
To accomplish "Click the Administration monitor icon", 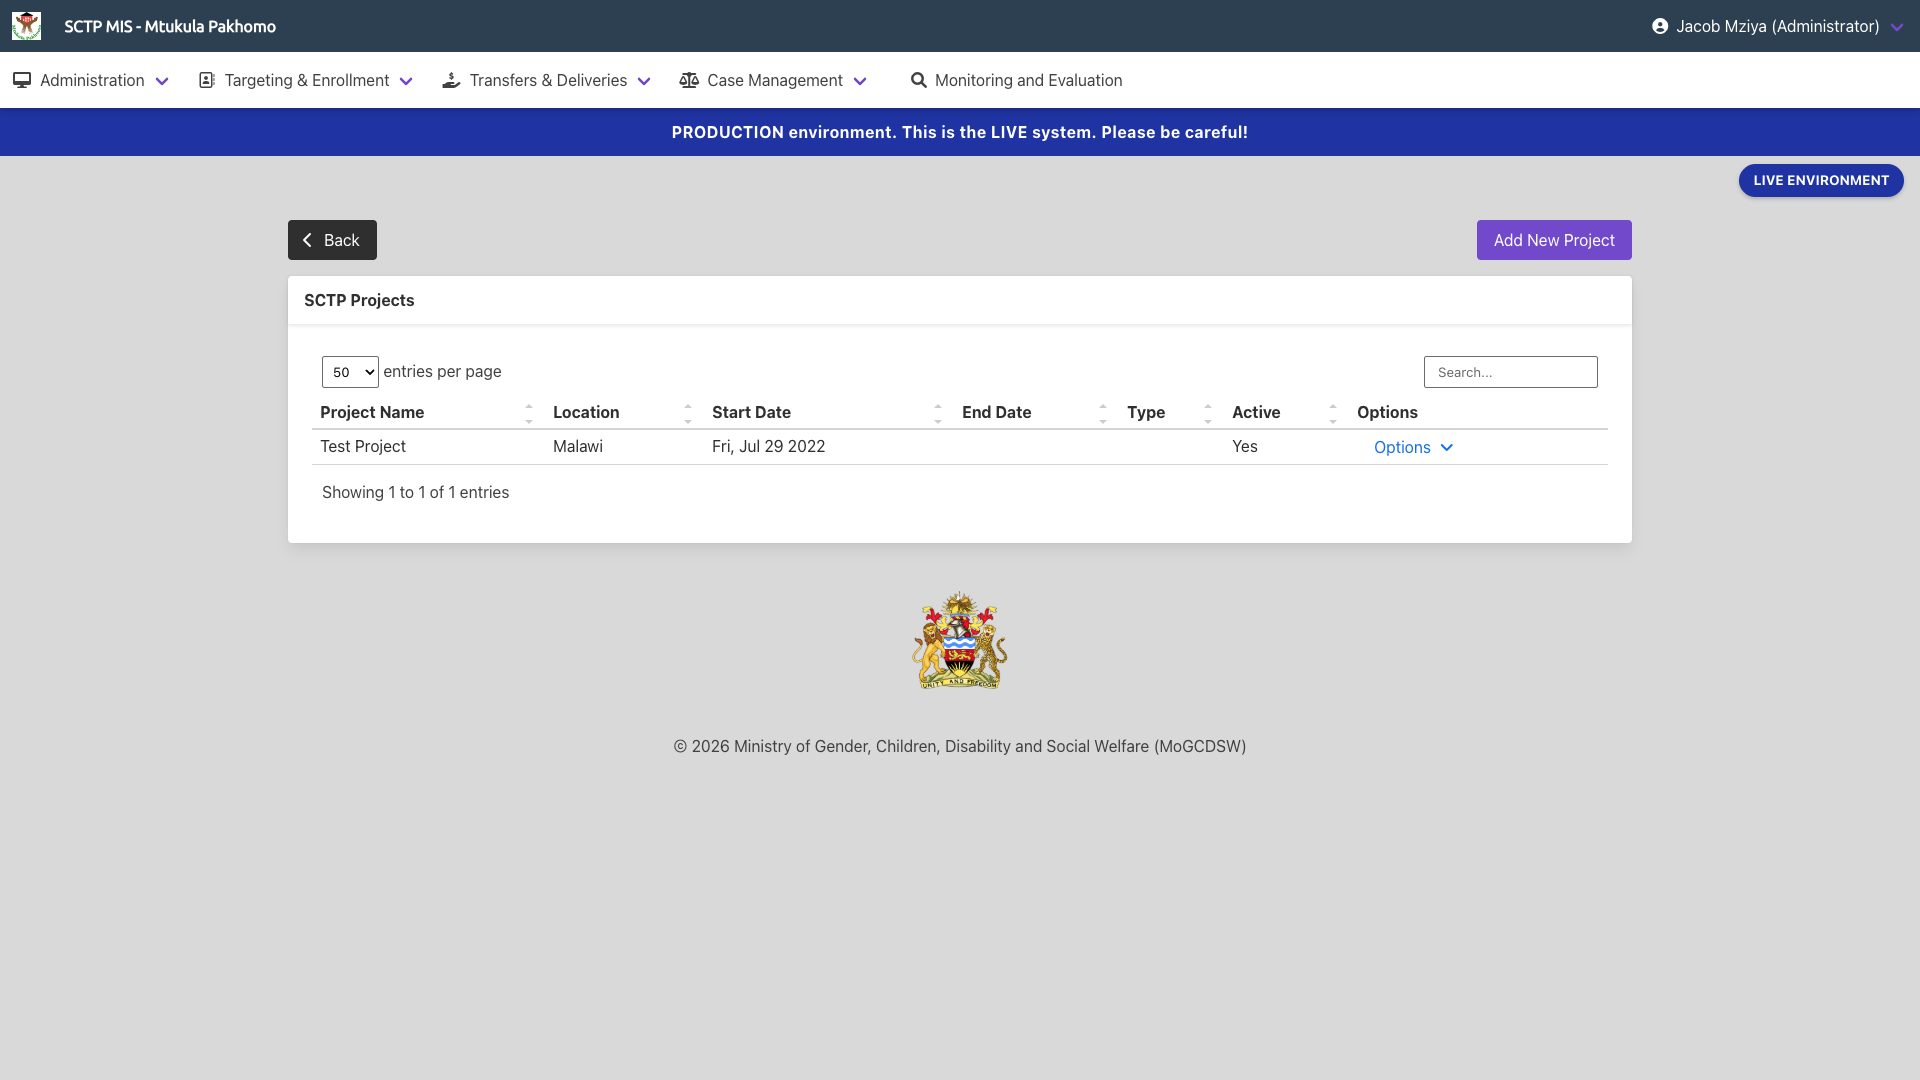I will (x=22, y=80).
